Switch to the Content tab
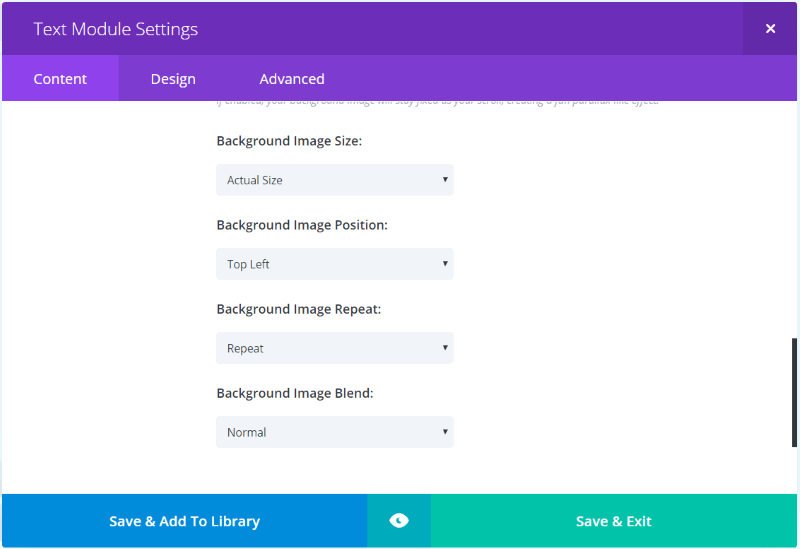The height and width of the screenshot is (549, 800). coord(60,79)
